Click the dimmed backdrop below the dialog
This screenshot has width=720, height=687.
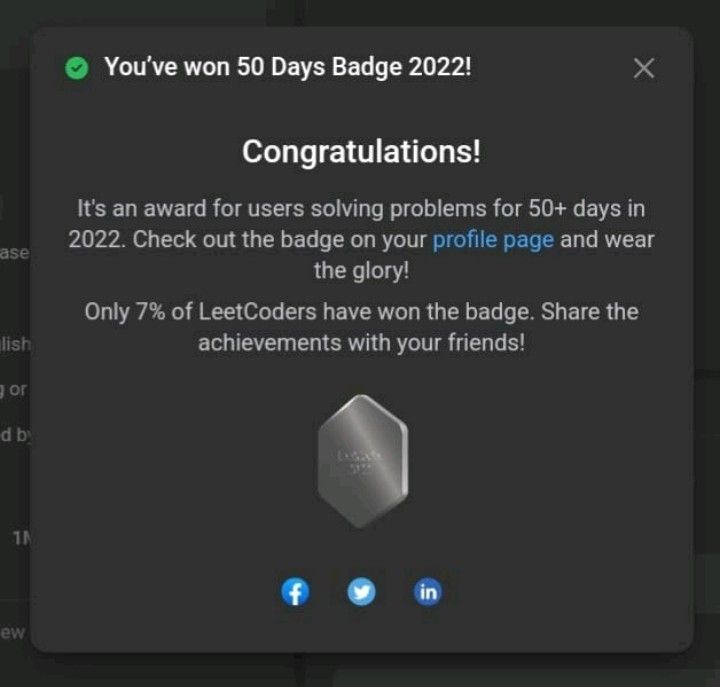point(360,670)
